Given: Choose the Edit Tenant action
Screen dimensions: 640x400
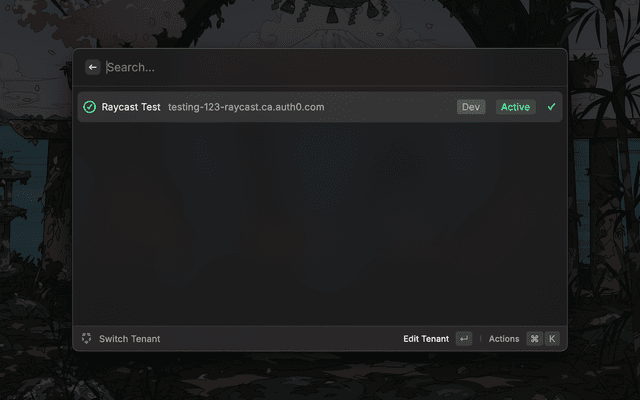Looking at the screenshot, I should pyautogui.click(x=426, y=339).
